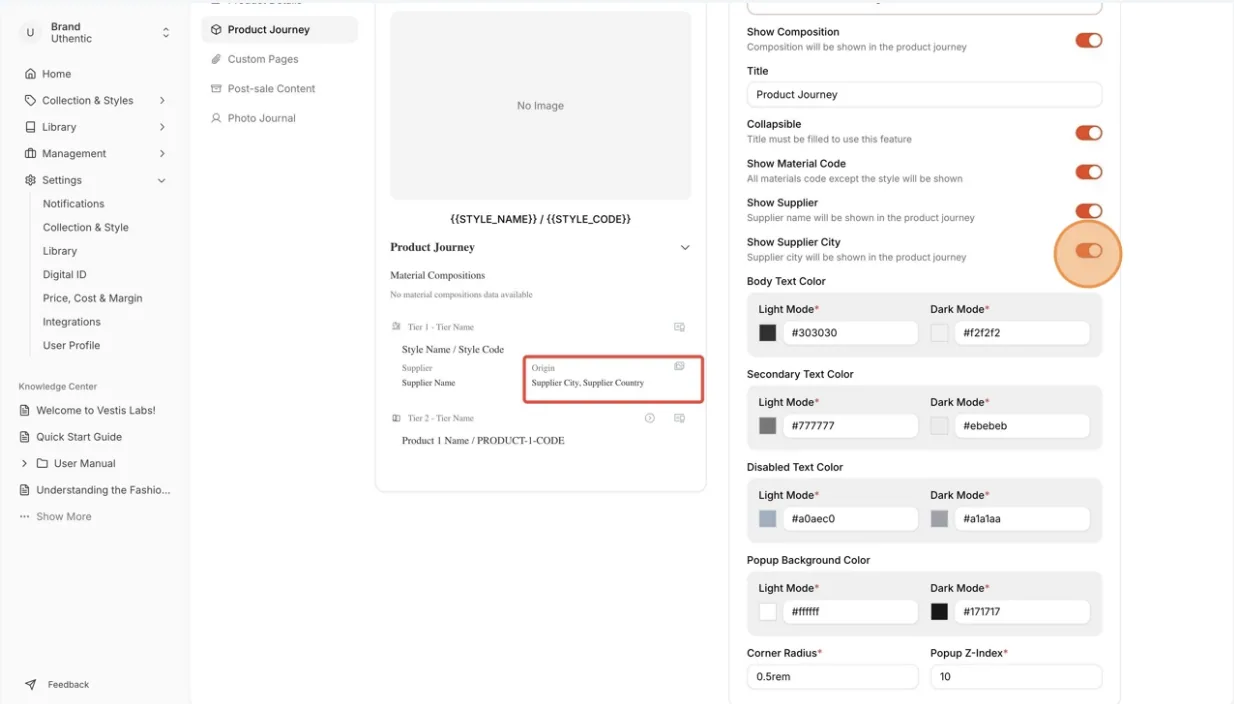Click the Feedback paper plane icon
Viewport: 1234px width, 704px height.
[x=30, y=685]
